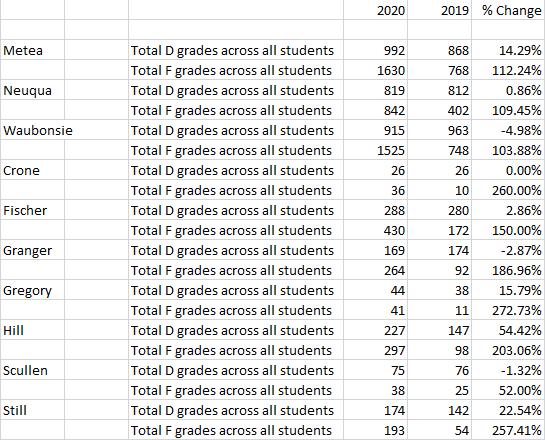Image resolution: width=545 pixels, height=440 pixels.
Task: Select Scullen's 2019 D grades value 76
Action: (439, 370)
